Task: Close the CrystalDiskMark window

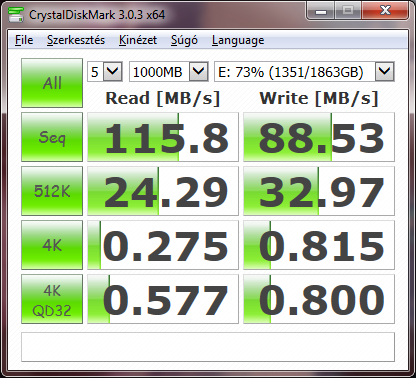Action: (385, 11)
